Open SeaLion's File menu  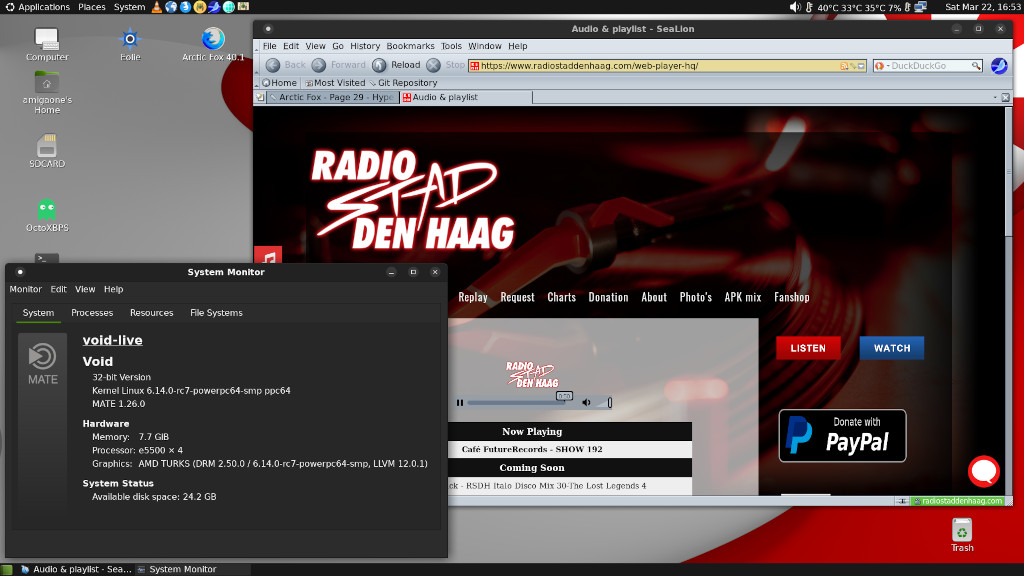point(270,46)
